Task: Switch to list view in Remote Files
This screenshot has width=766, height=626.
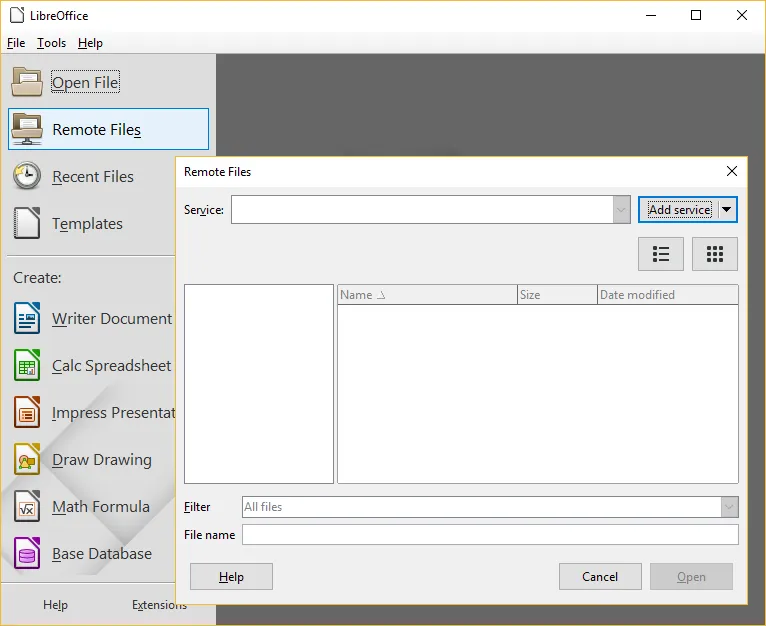Action: [x=660, y=254]
